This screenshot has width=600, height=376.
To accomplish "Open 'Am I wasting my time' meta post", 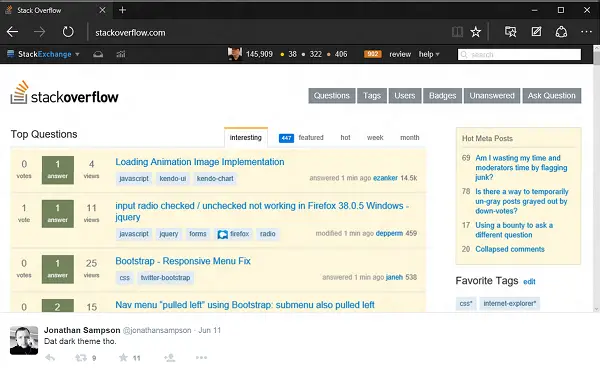I will [x=521, y=168].
